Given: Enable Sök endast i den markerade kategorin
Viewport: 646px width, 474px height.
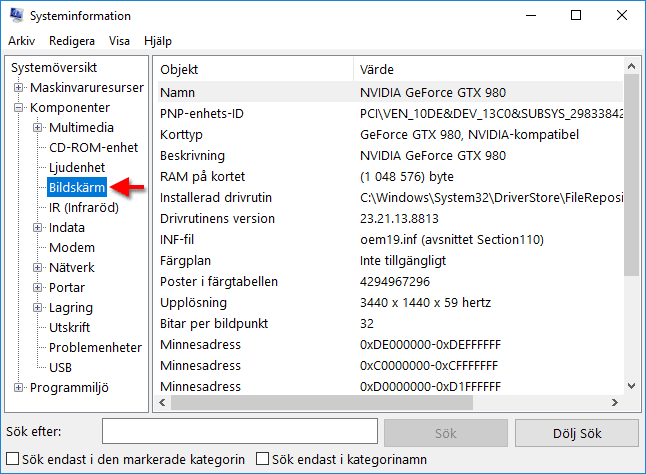Looking at the screenshot, I should tap(13, 459).
